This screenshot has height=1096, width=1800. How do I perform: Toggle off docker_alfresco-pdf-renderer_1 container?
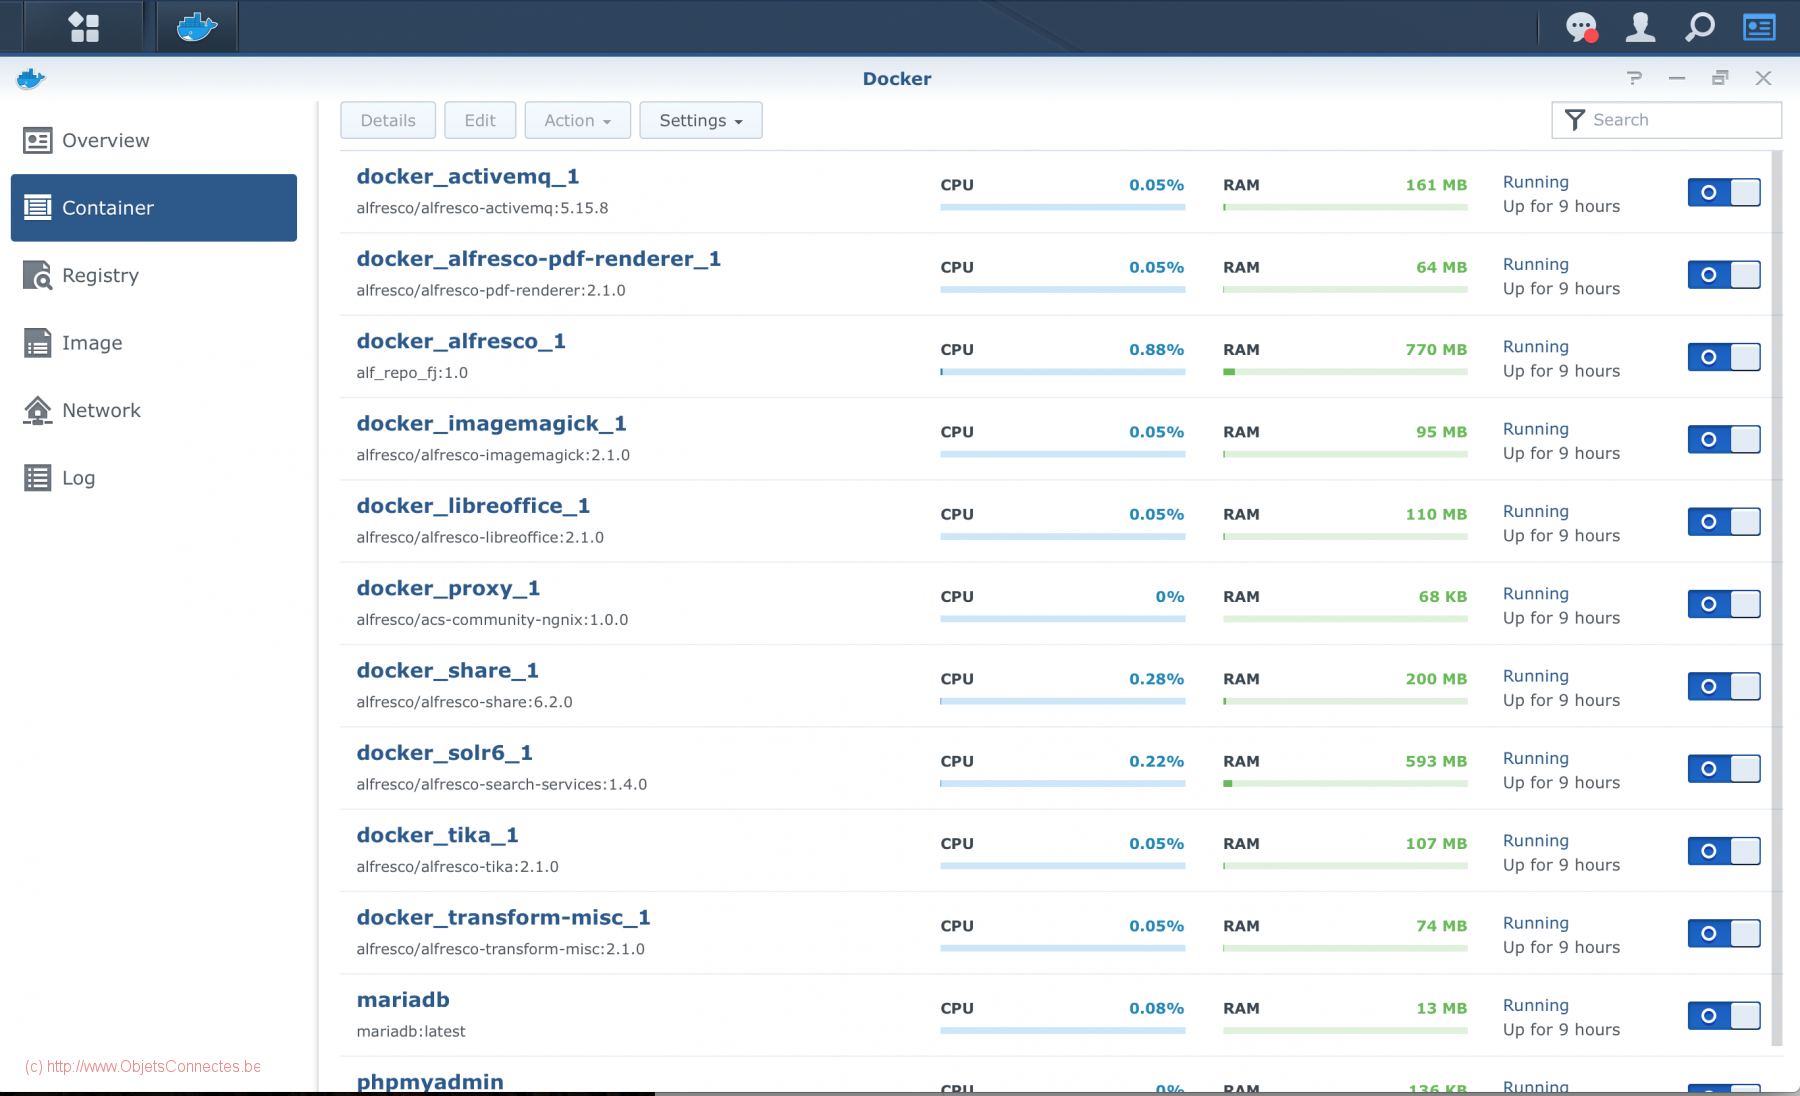click(x=1724, y=275)
